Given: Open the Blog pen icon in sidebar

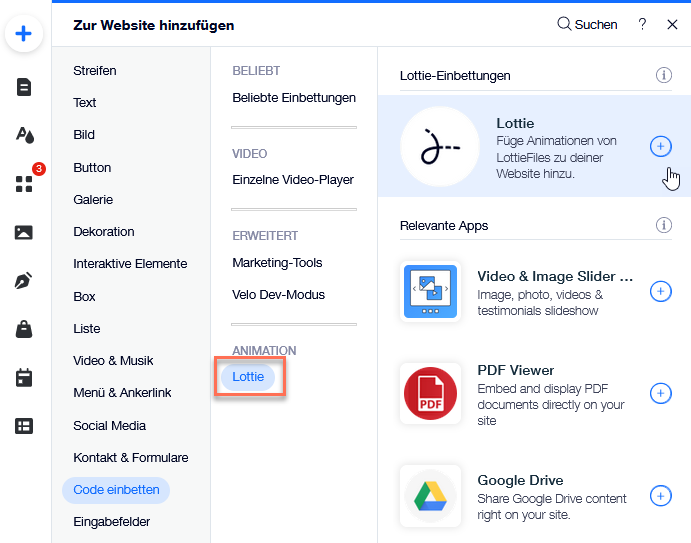Looking at the screenshot, I should (x=24, y=280).
